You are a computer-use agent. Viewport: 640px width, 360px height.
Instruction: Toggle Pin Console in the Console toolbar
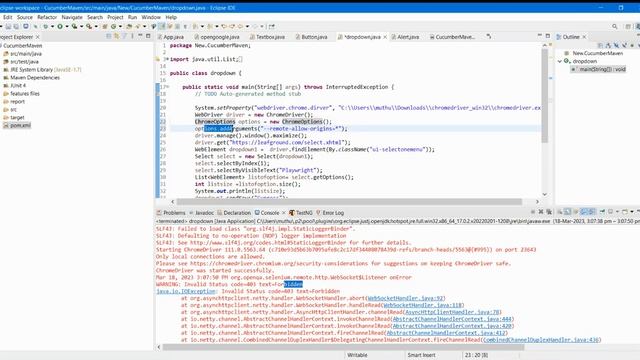pyautogui.click(x=602, y=212)
